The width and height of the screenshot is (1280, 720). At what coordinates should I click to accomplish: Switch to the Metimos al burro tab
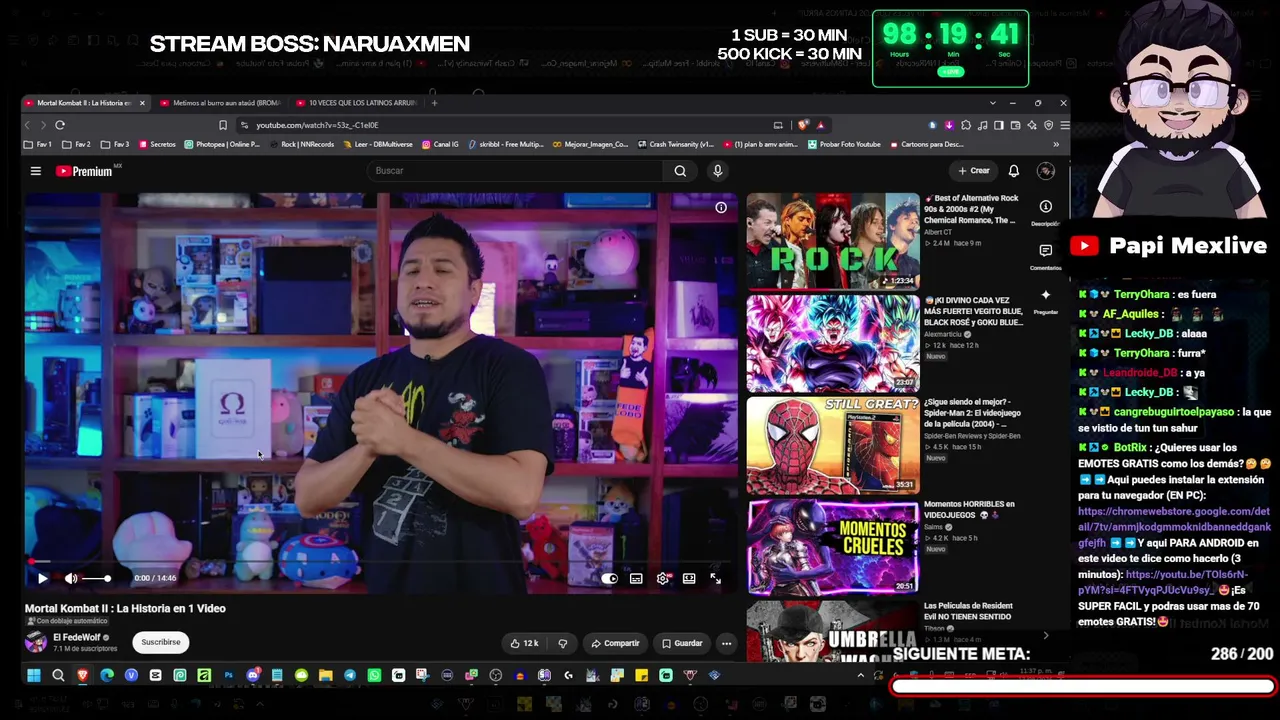[220, 103]
